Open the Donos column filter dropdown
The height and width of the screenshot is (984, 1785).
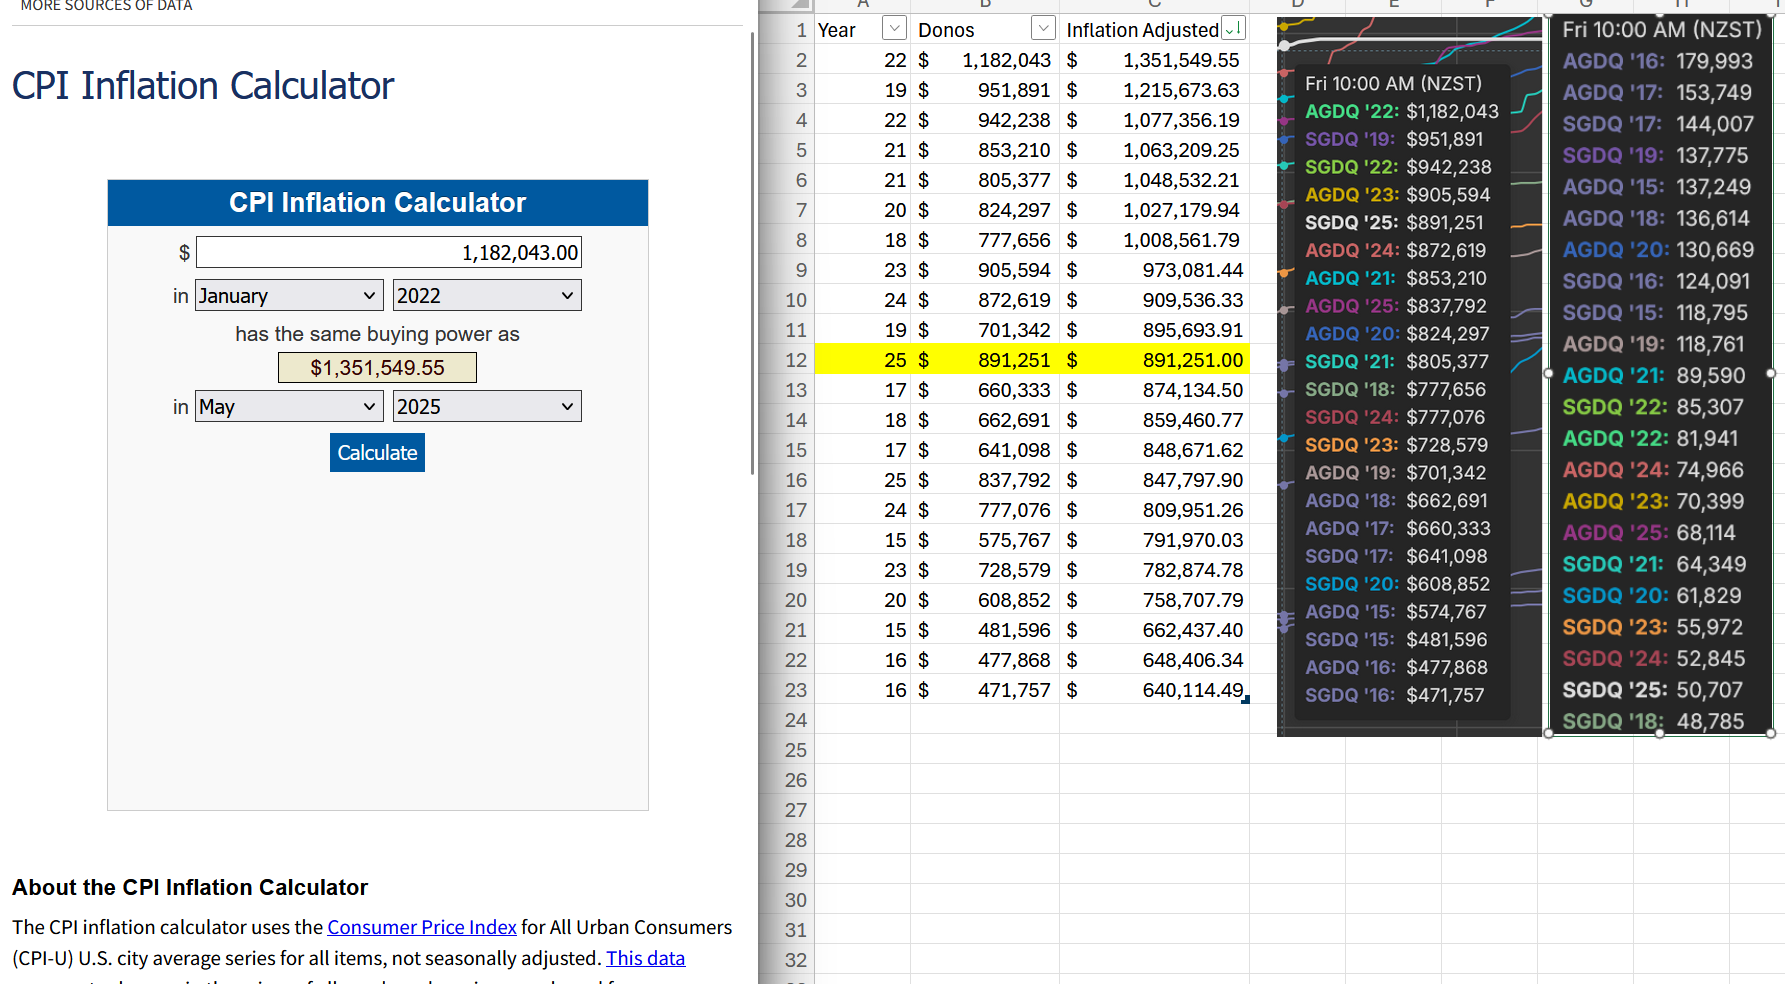coord(1044,29)
